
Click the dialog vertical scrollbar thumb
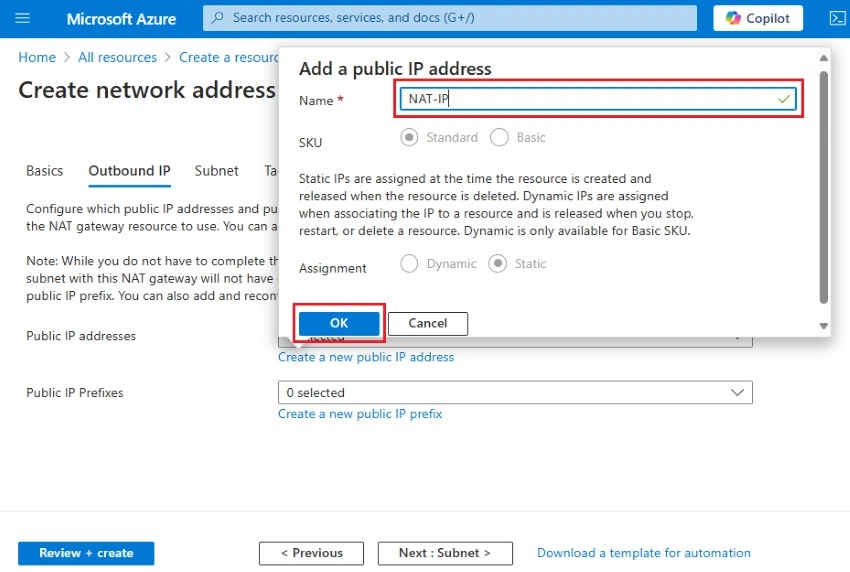[823, 187]
